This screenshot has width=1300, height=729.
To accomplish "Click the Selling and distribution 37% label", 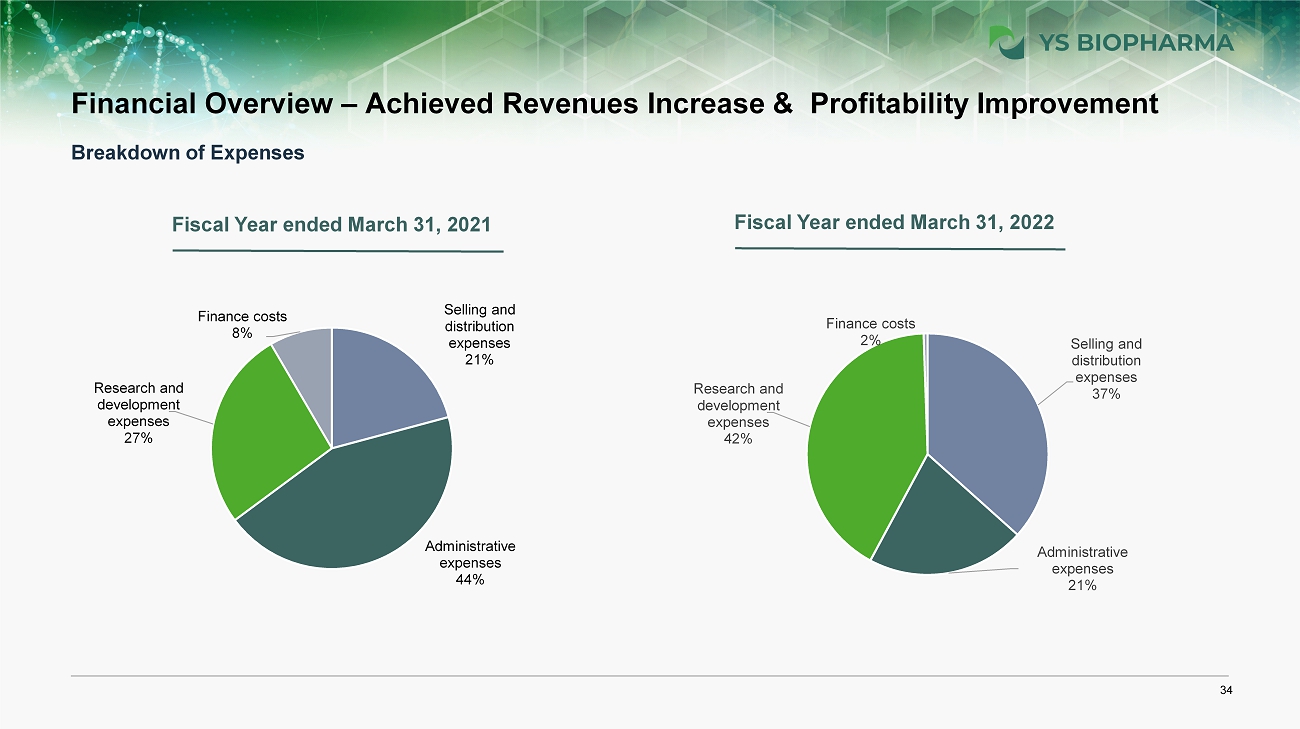I will 1106,369.
